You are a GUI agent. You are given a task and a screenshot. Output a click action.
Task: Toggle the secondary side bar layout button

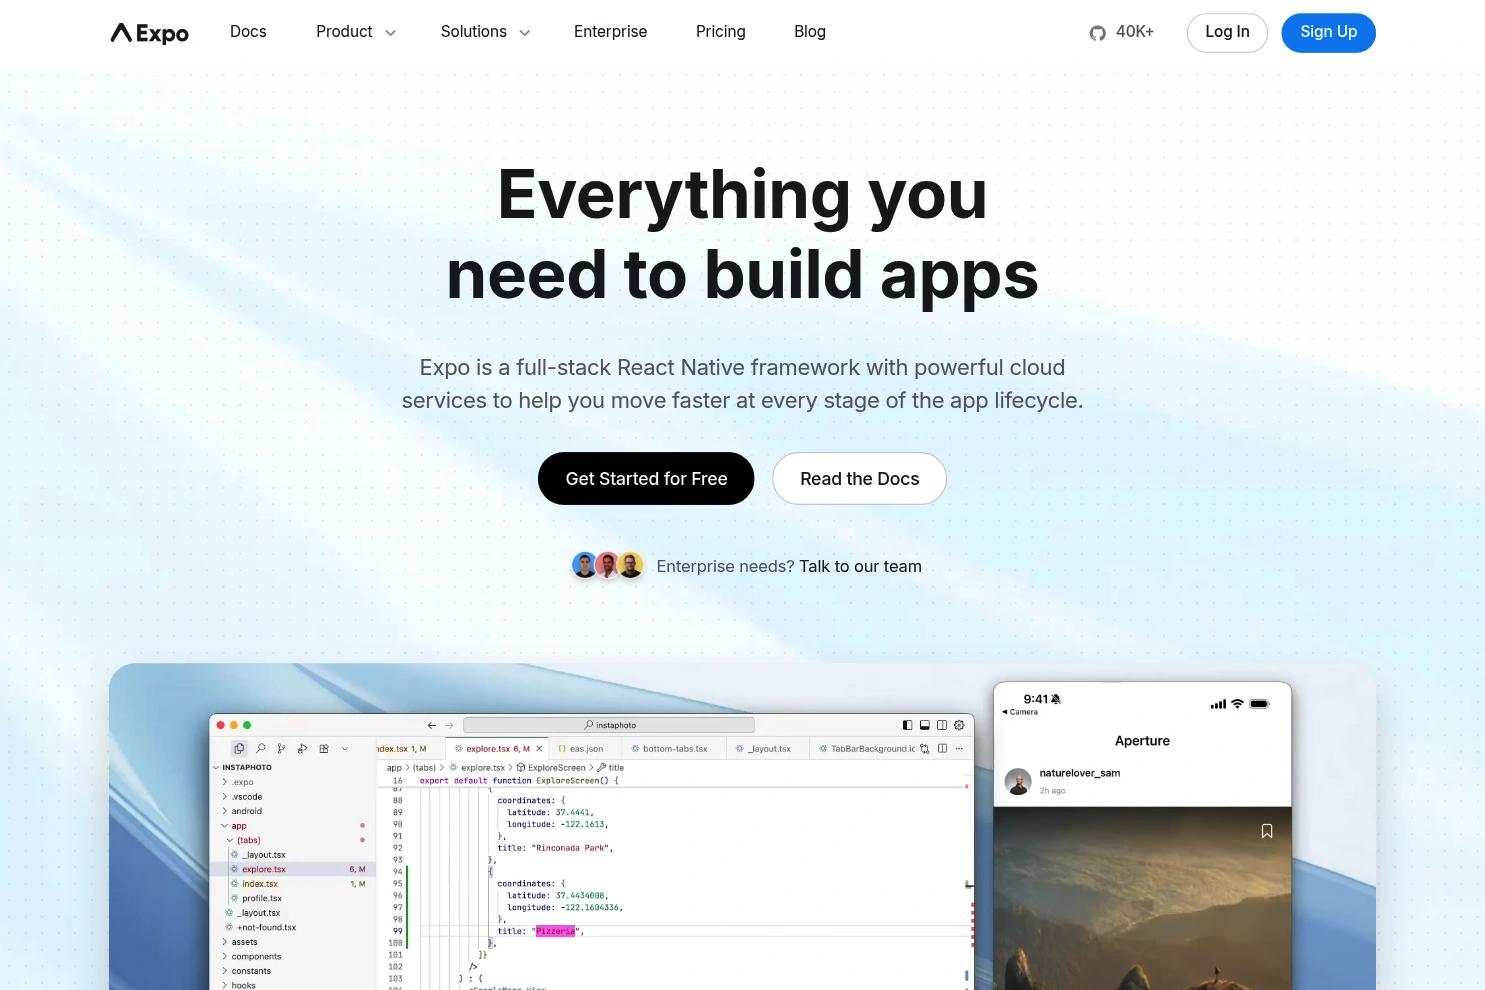(942, 725)
